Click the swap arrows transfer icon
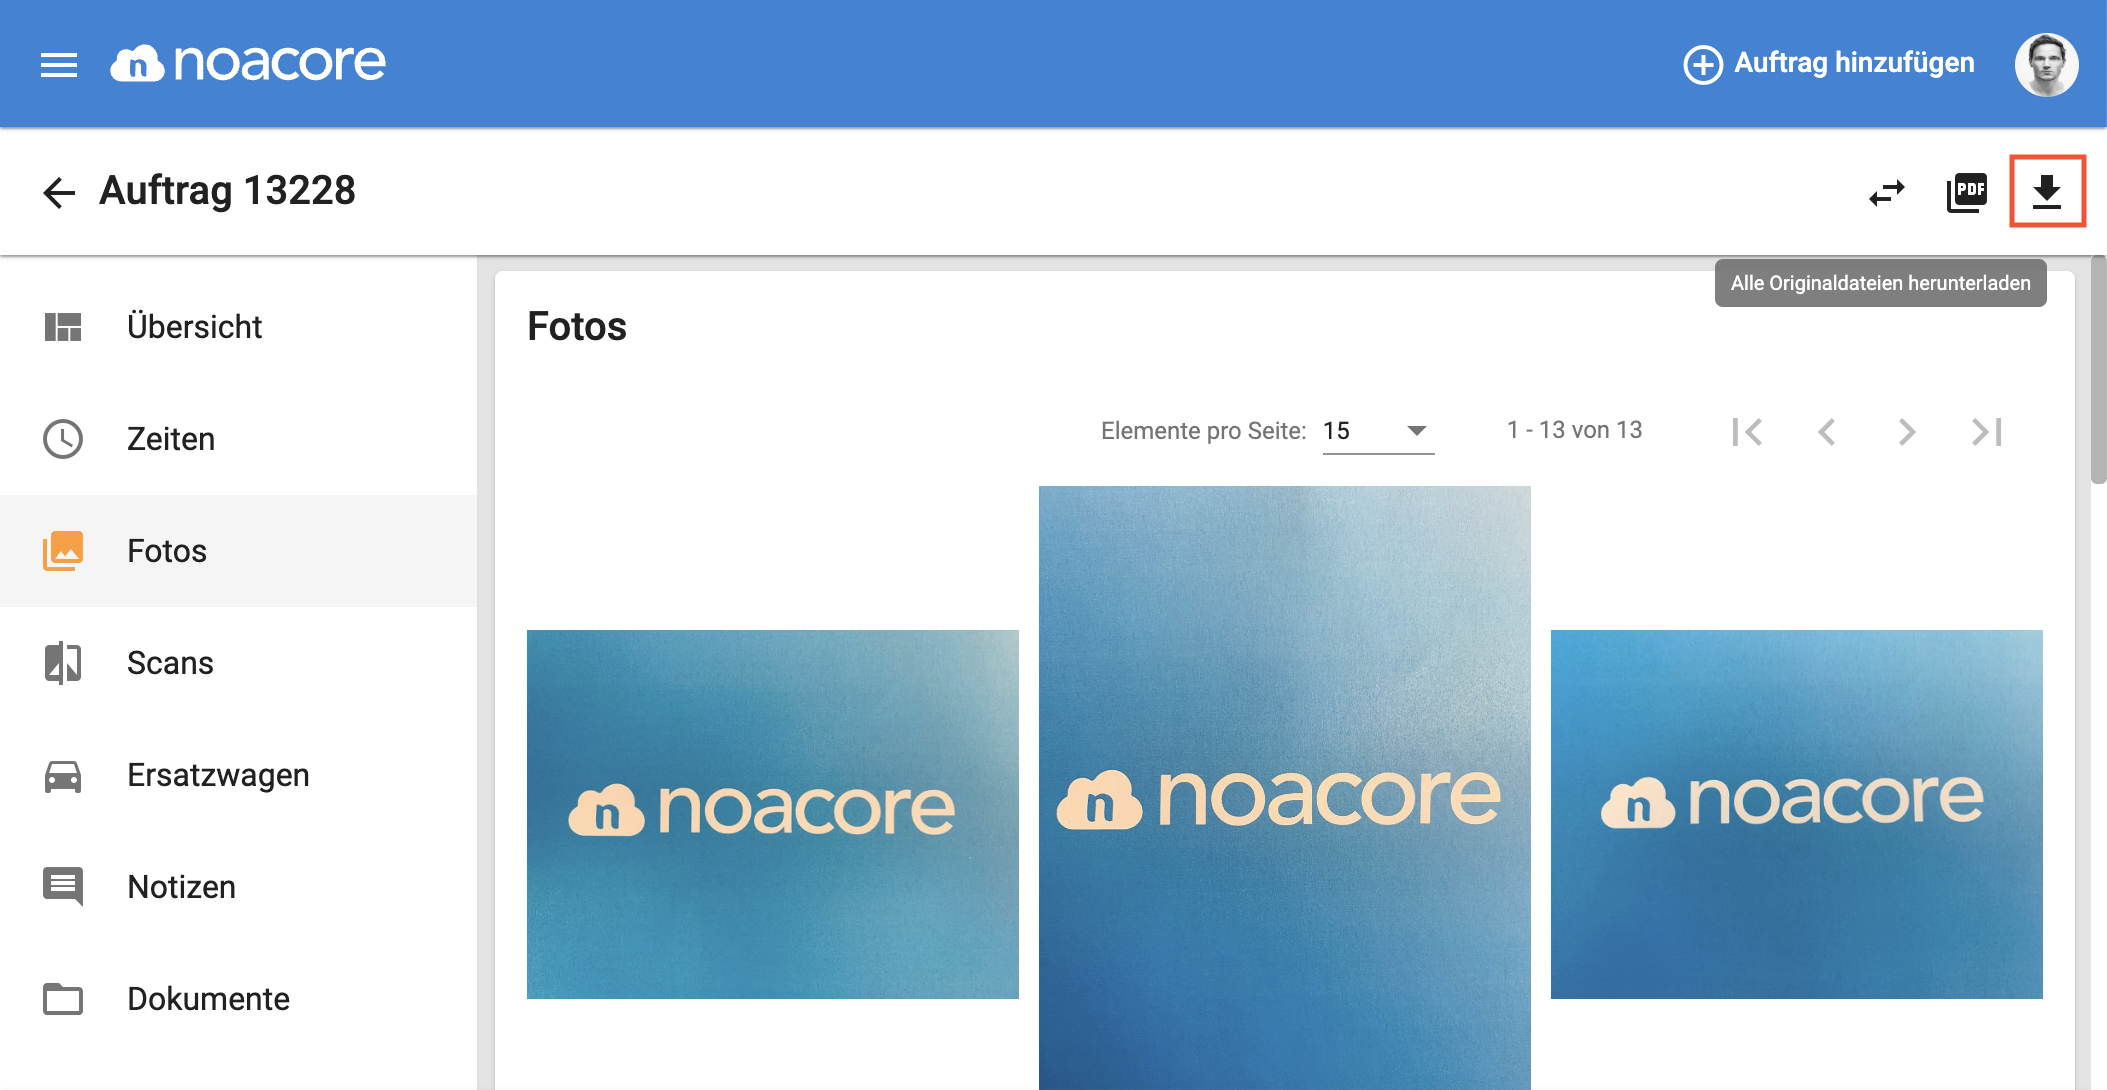 tap(1887, 192)
